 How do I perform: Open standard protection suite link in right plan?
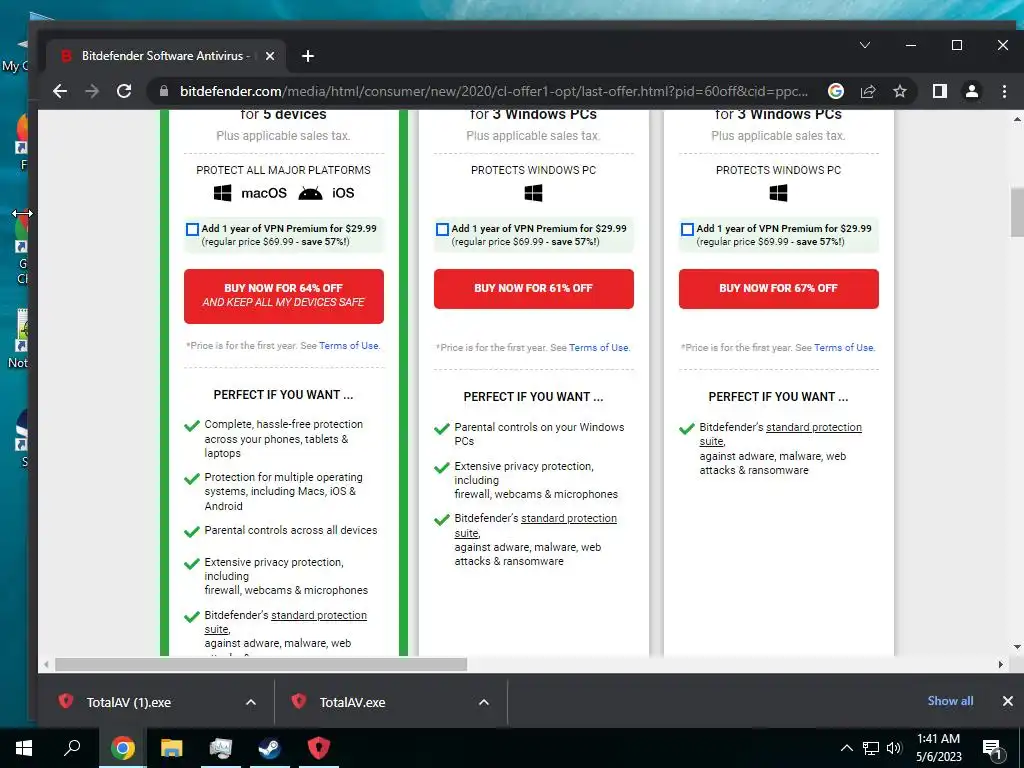pyautogui.click(x=814, y=427)
